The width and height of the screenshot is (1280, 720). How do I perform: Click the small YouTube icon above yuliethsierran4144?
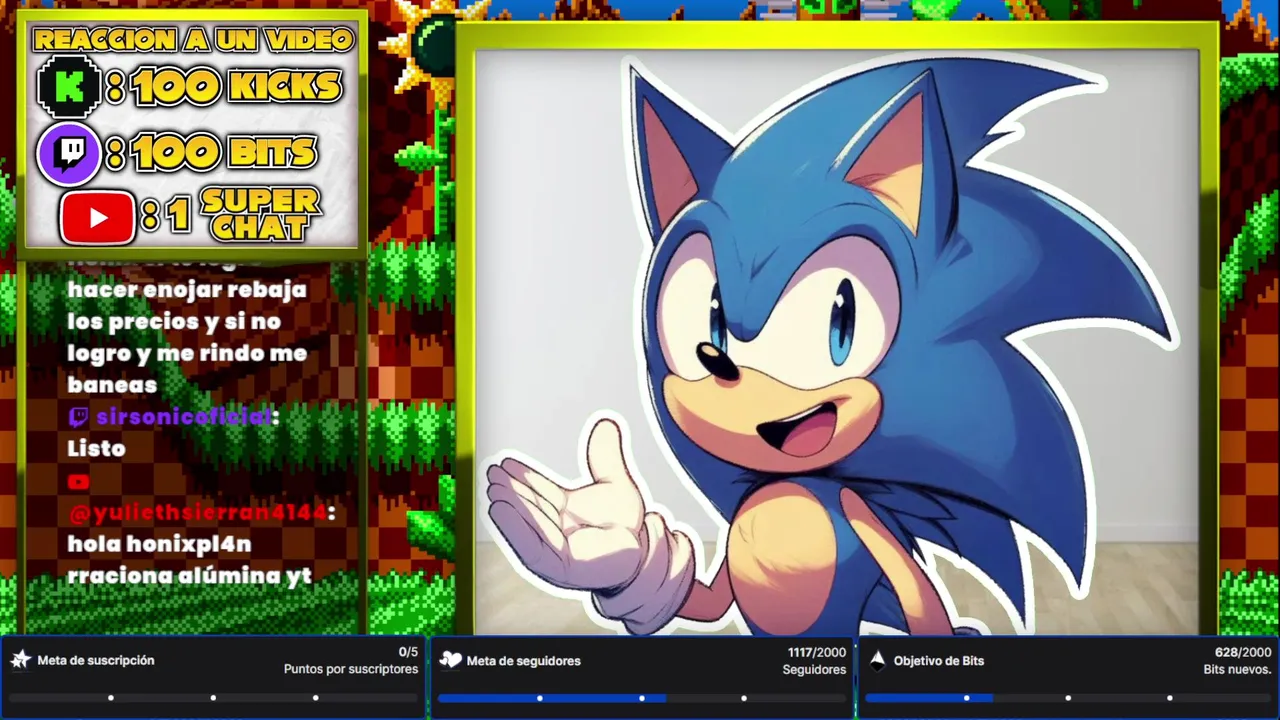[x=78, y=481]
